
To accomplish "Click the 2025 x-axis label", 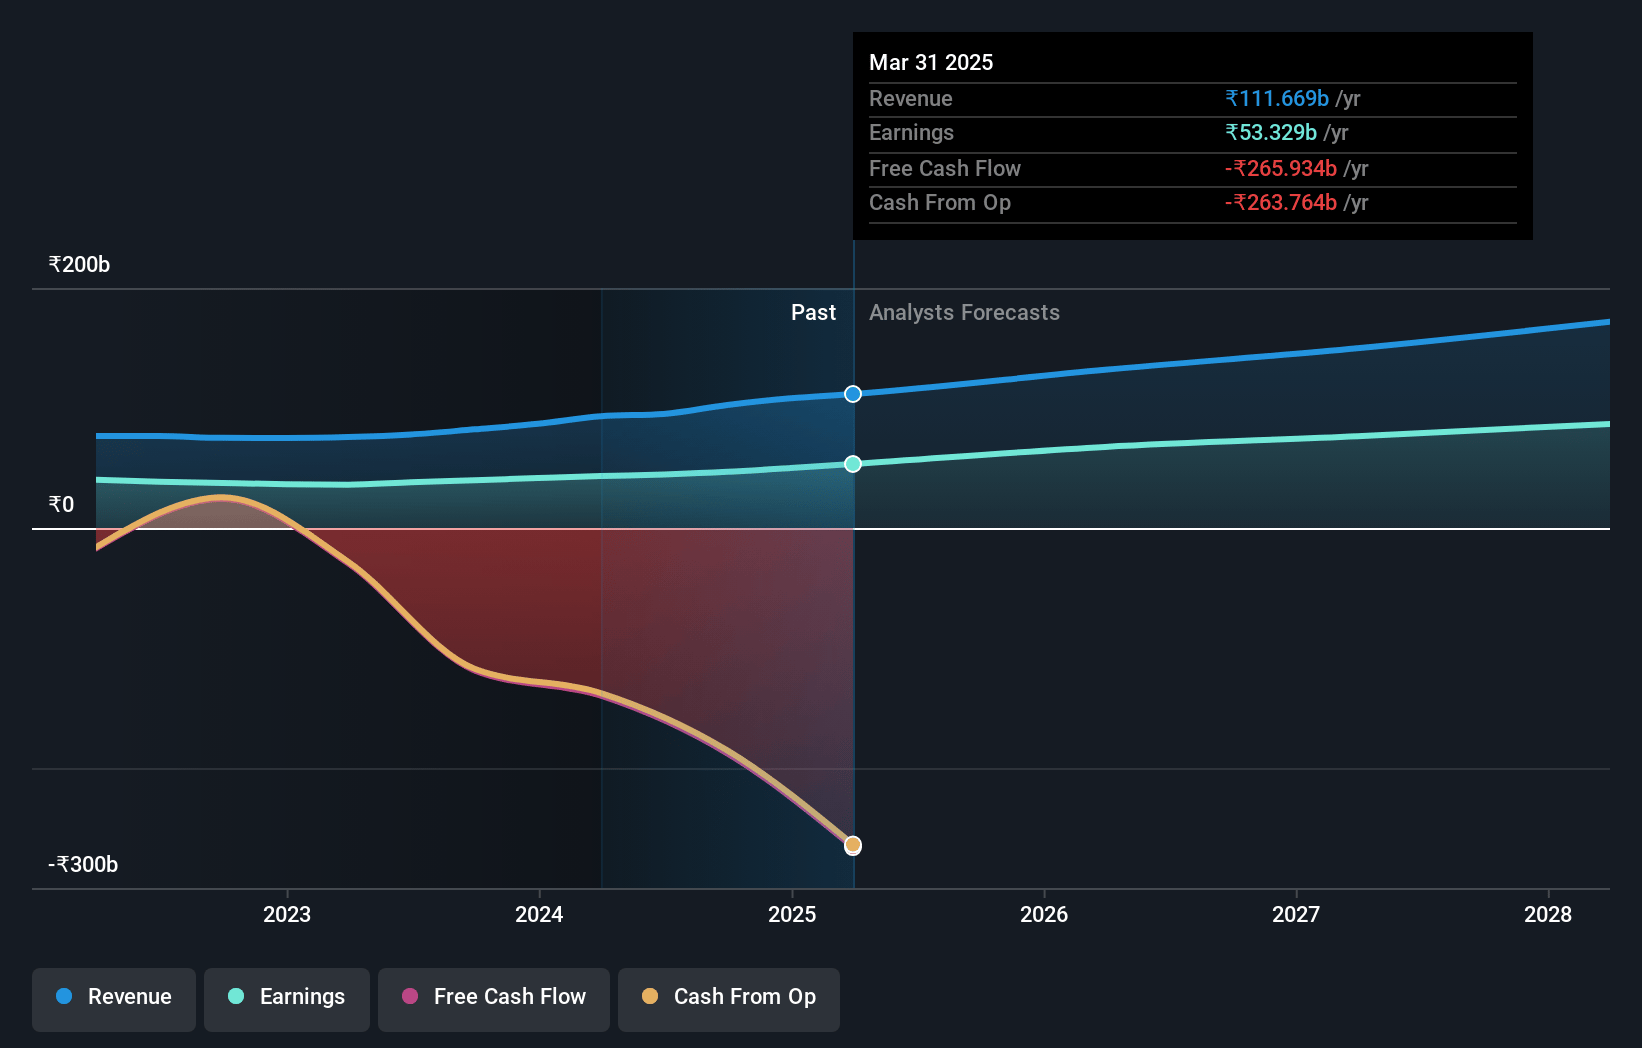I will [792, 914].
